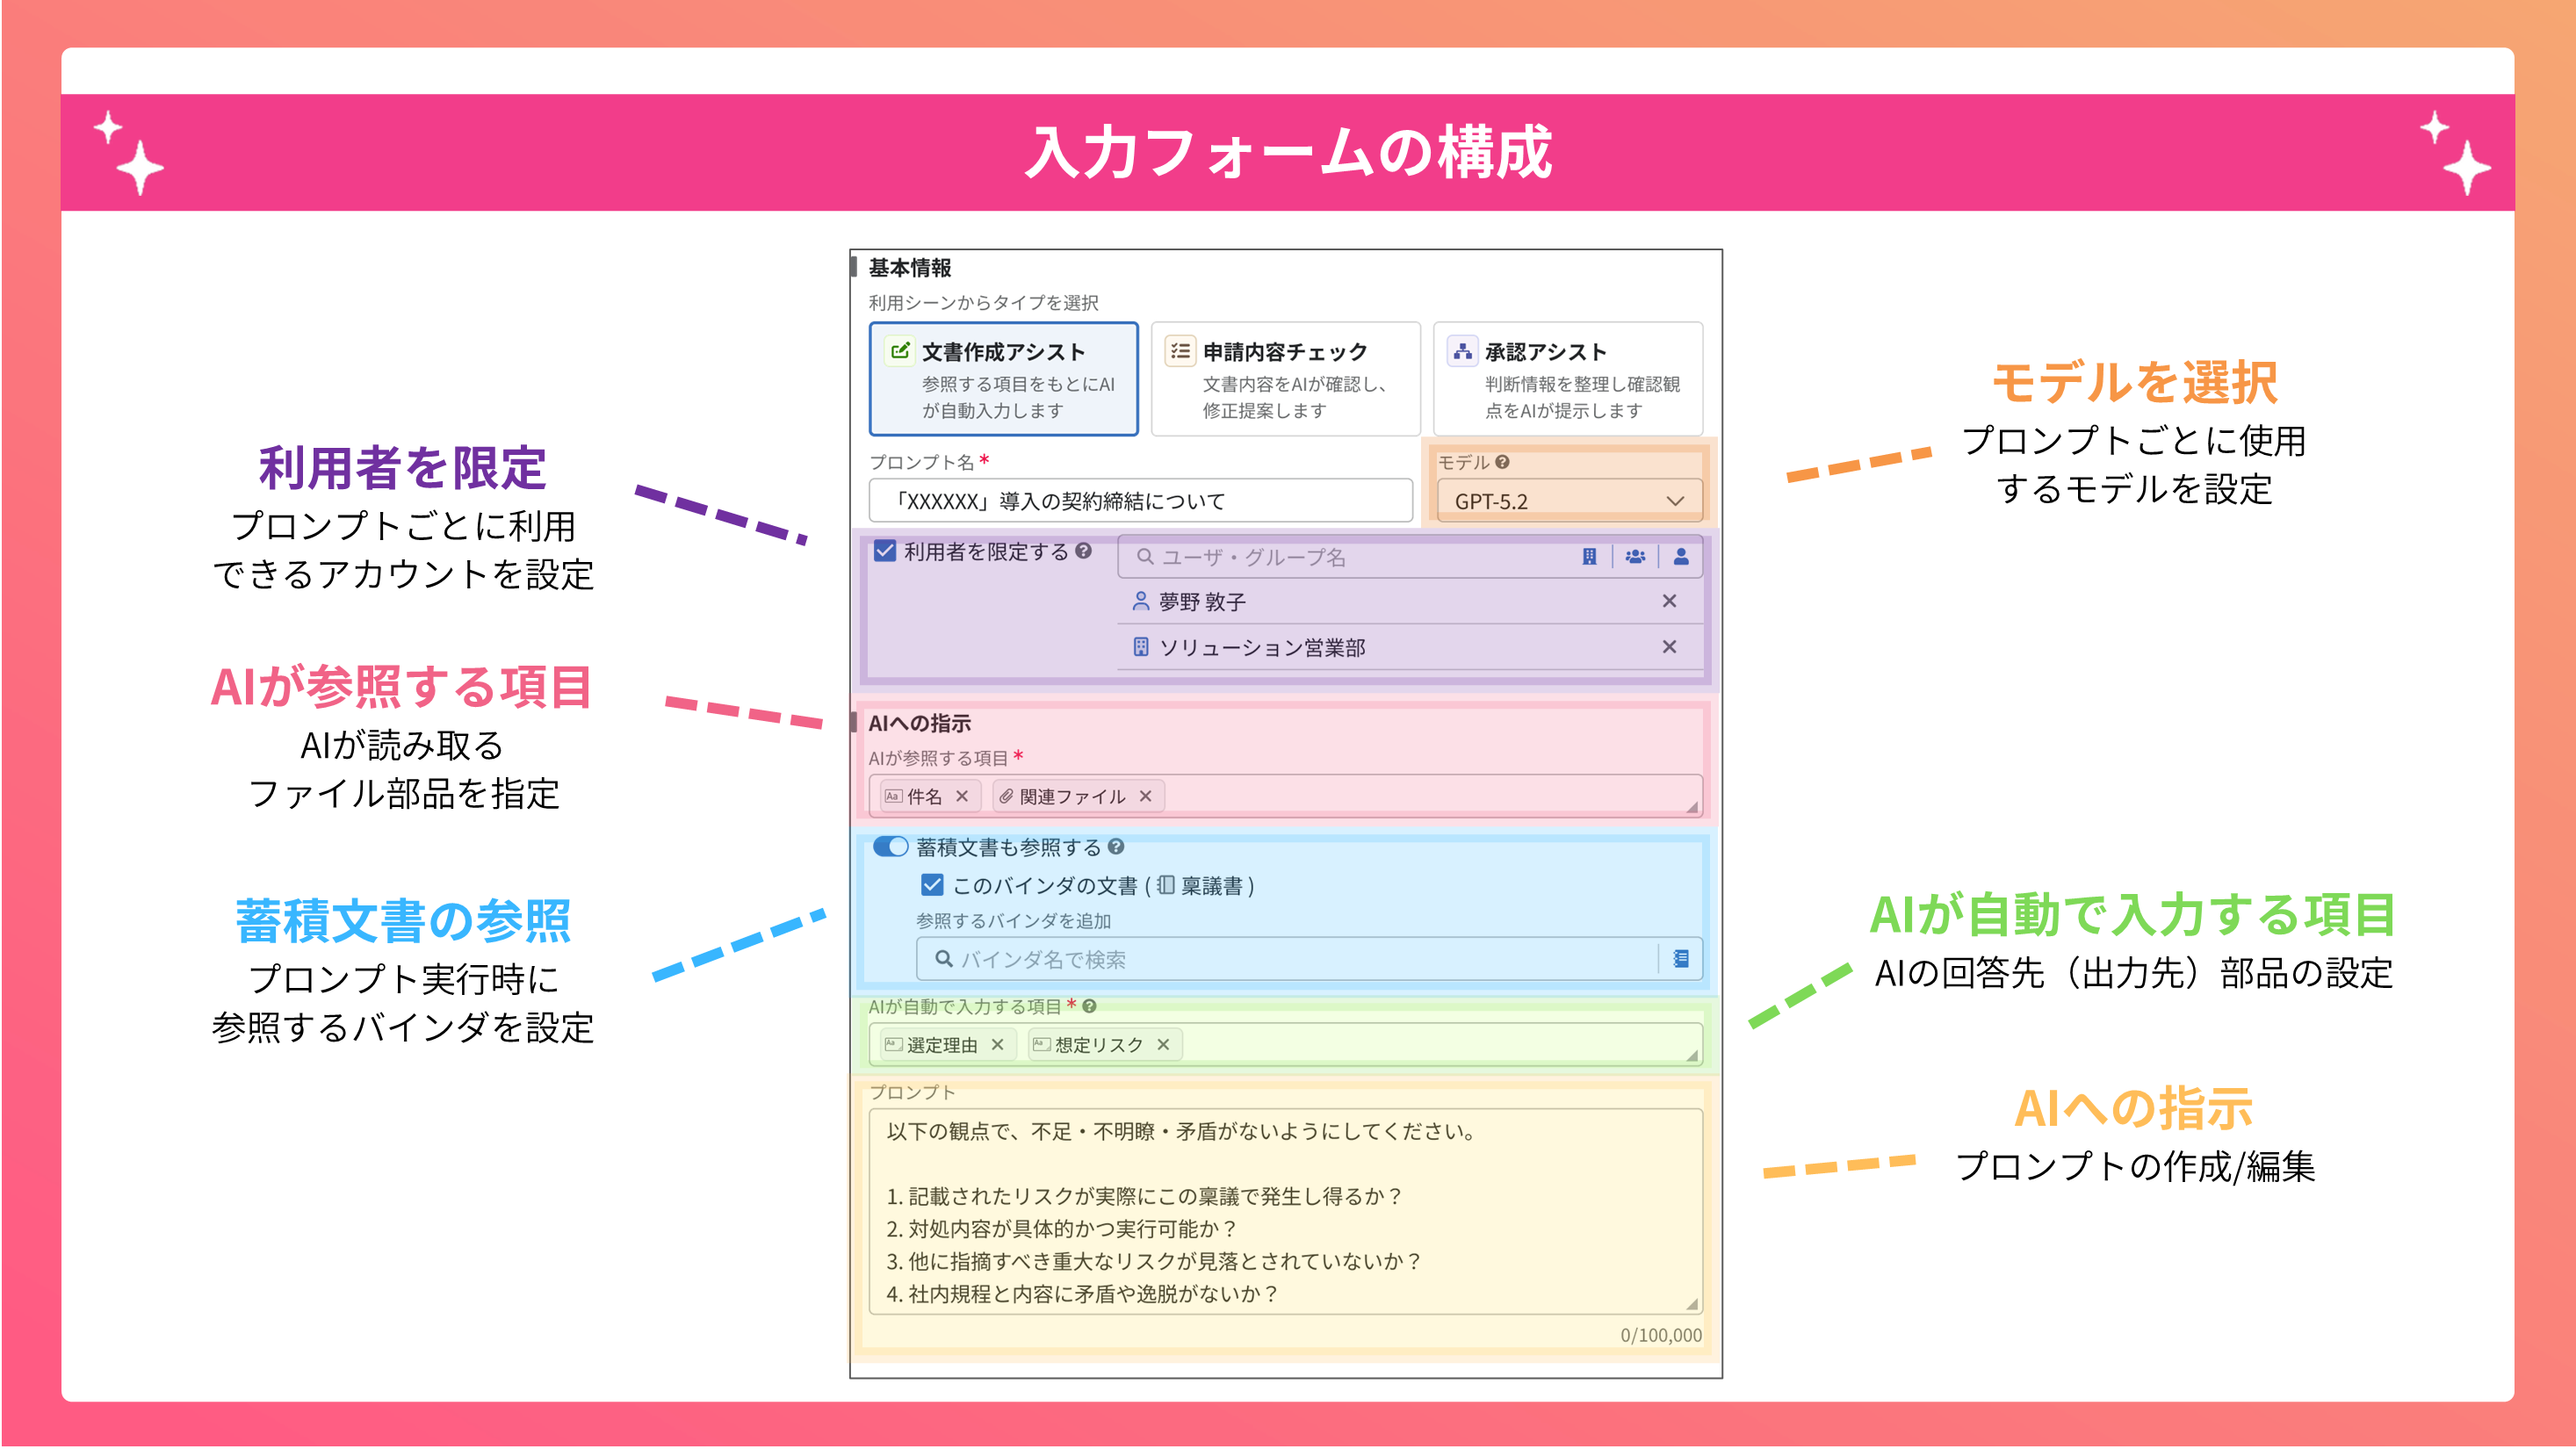Image resolution: width=2576 pixels, height=1449 pixels.
Task: Remove ソリューション営業部 from the list
Action: point(1669,647)
